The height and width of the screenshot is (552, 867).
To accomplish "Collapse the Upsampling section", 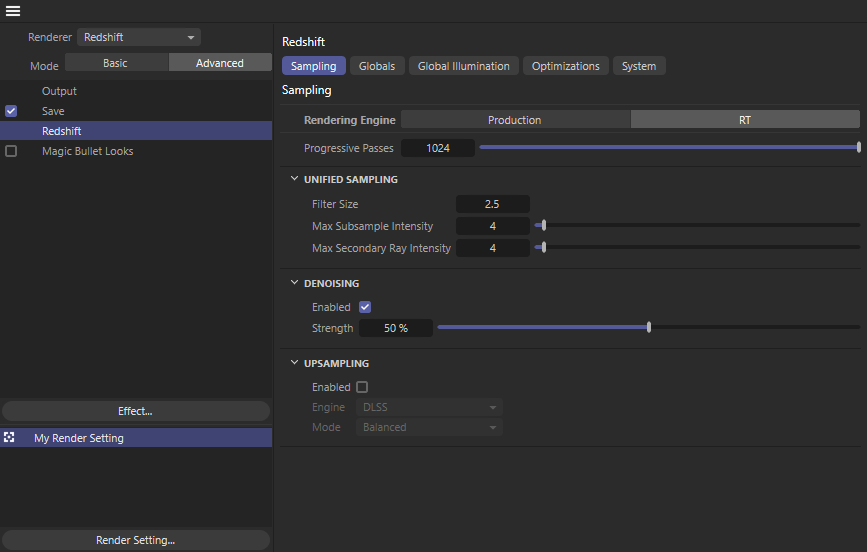I will click(x=294, y=364).
